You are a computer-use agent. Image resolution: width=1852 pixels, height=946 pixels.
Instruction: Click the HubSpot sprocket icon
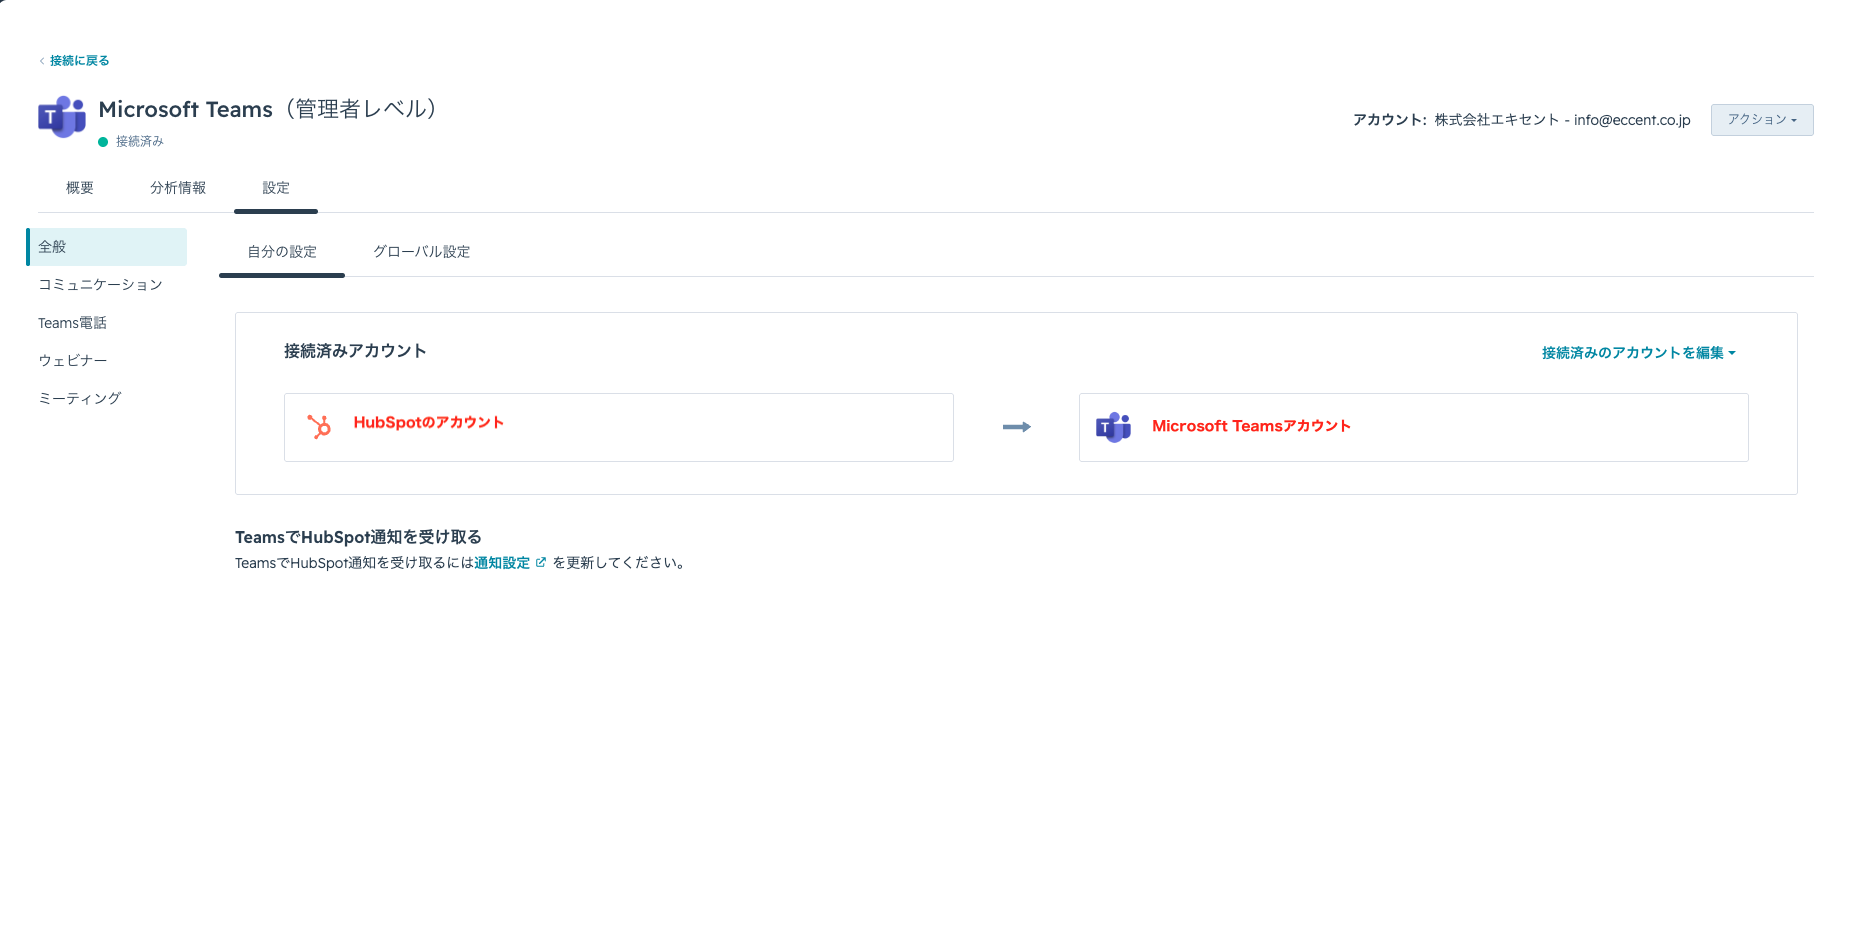(x=319, y=427)
